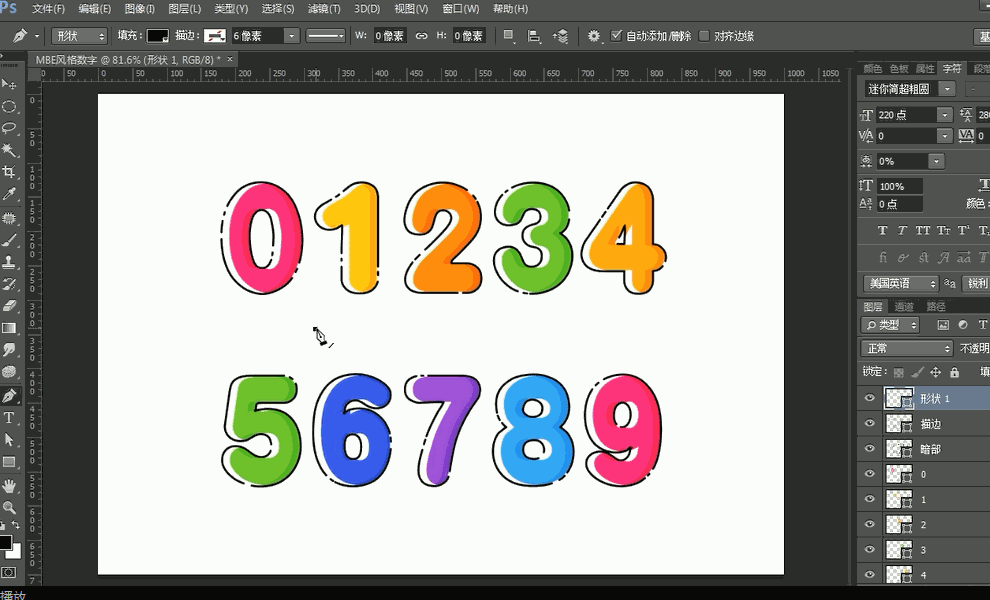Image resolution: width=990 pixels, height=600 pixels.
Task: Open the 滤镜(T) menu
Action: point(324,9)
